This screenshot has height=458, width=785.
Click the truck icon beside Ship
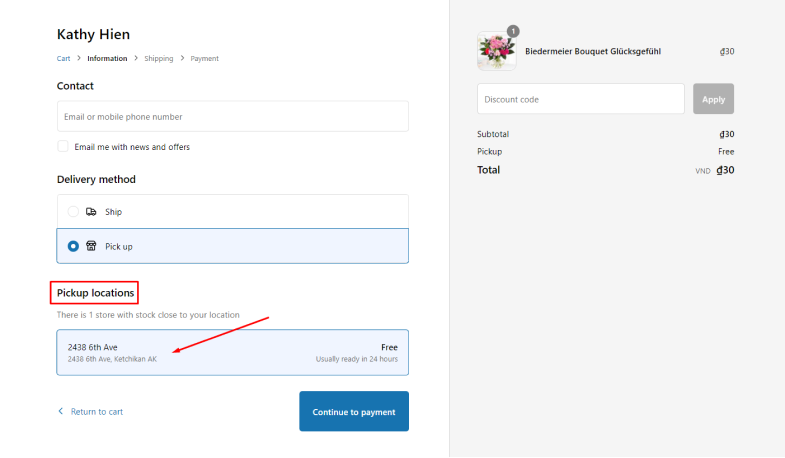[91, 212]
